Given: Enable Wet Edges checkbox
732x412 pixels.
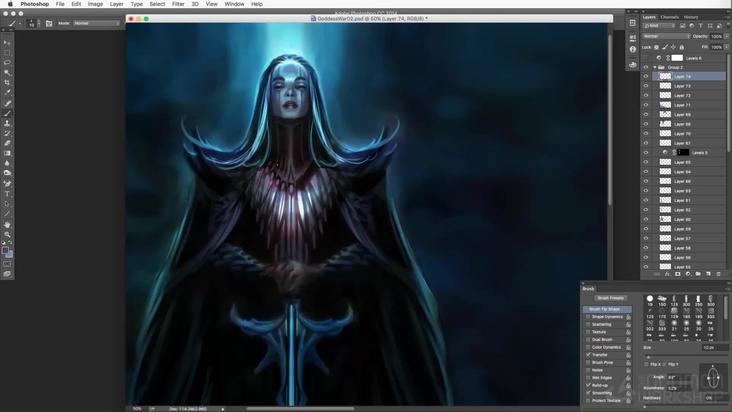Looking at the screenshot, I should tap(588, 377).
